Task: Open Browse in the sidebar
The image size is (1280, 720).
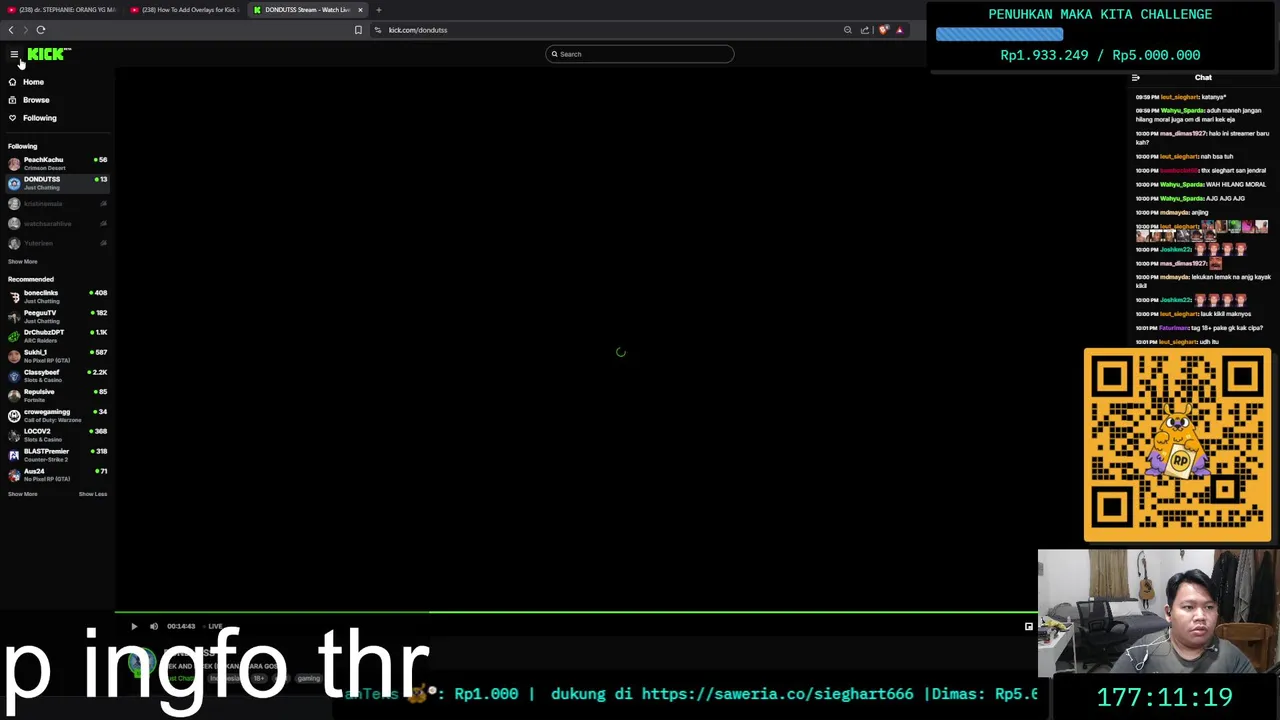Action: click(28, 100)
